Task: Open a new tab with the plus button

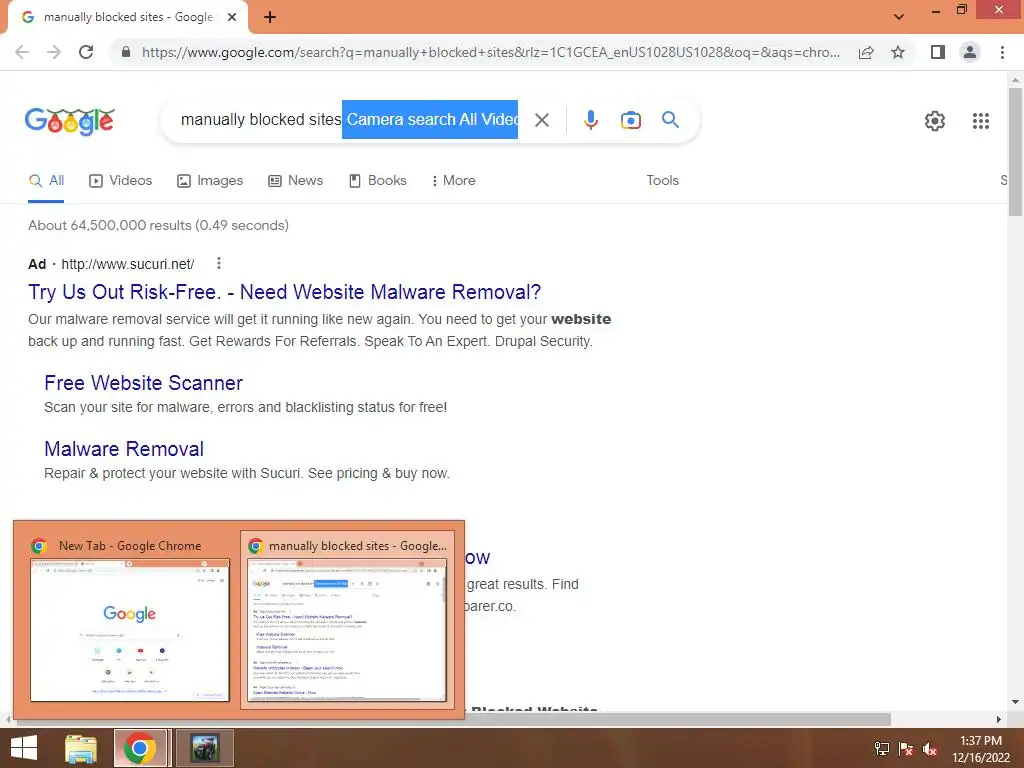Action: (x=270, y=18)
